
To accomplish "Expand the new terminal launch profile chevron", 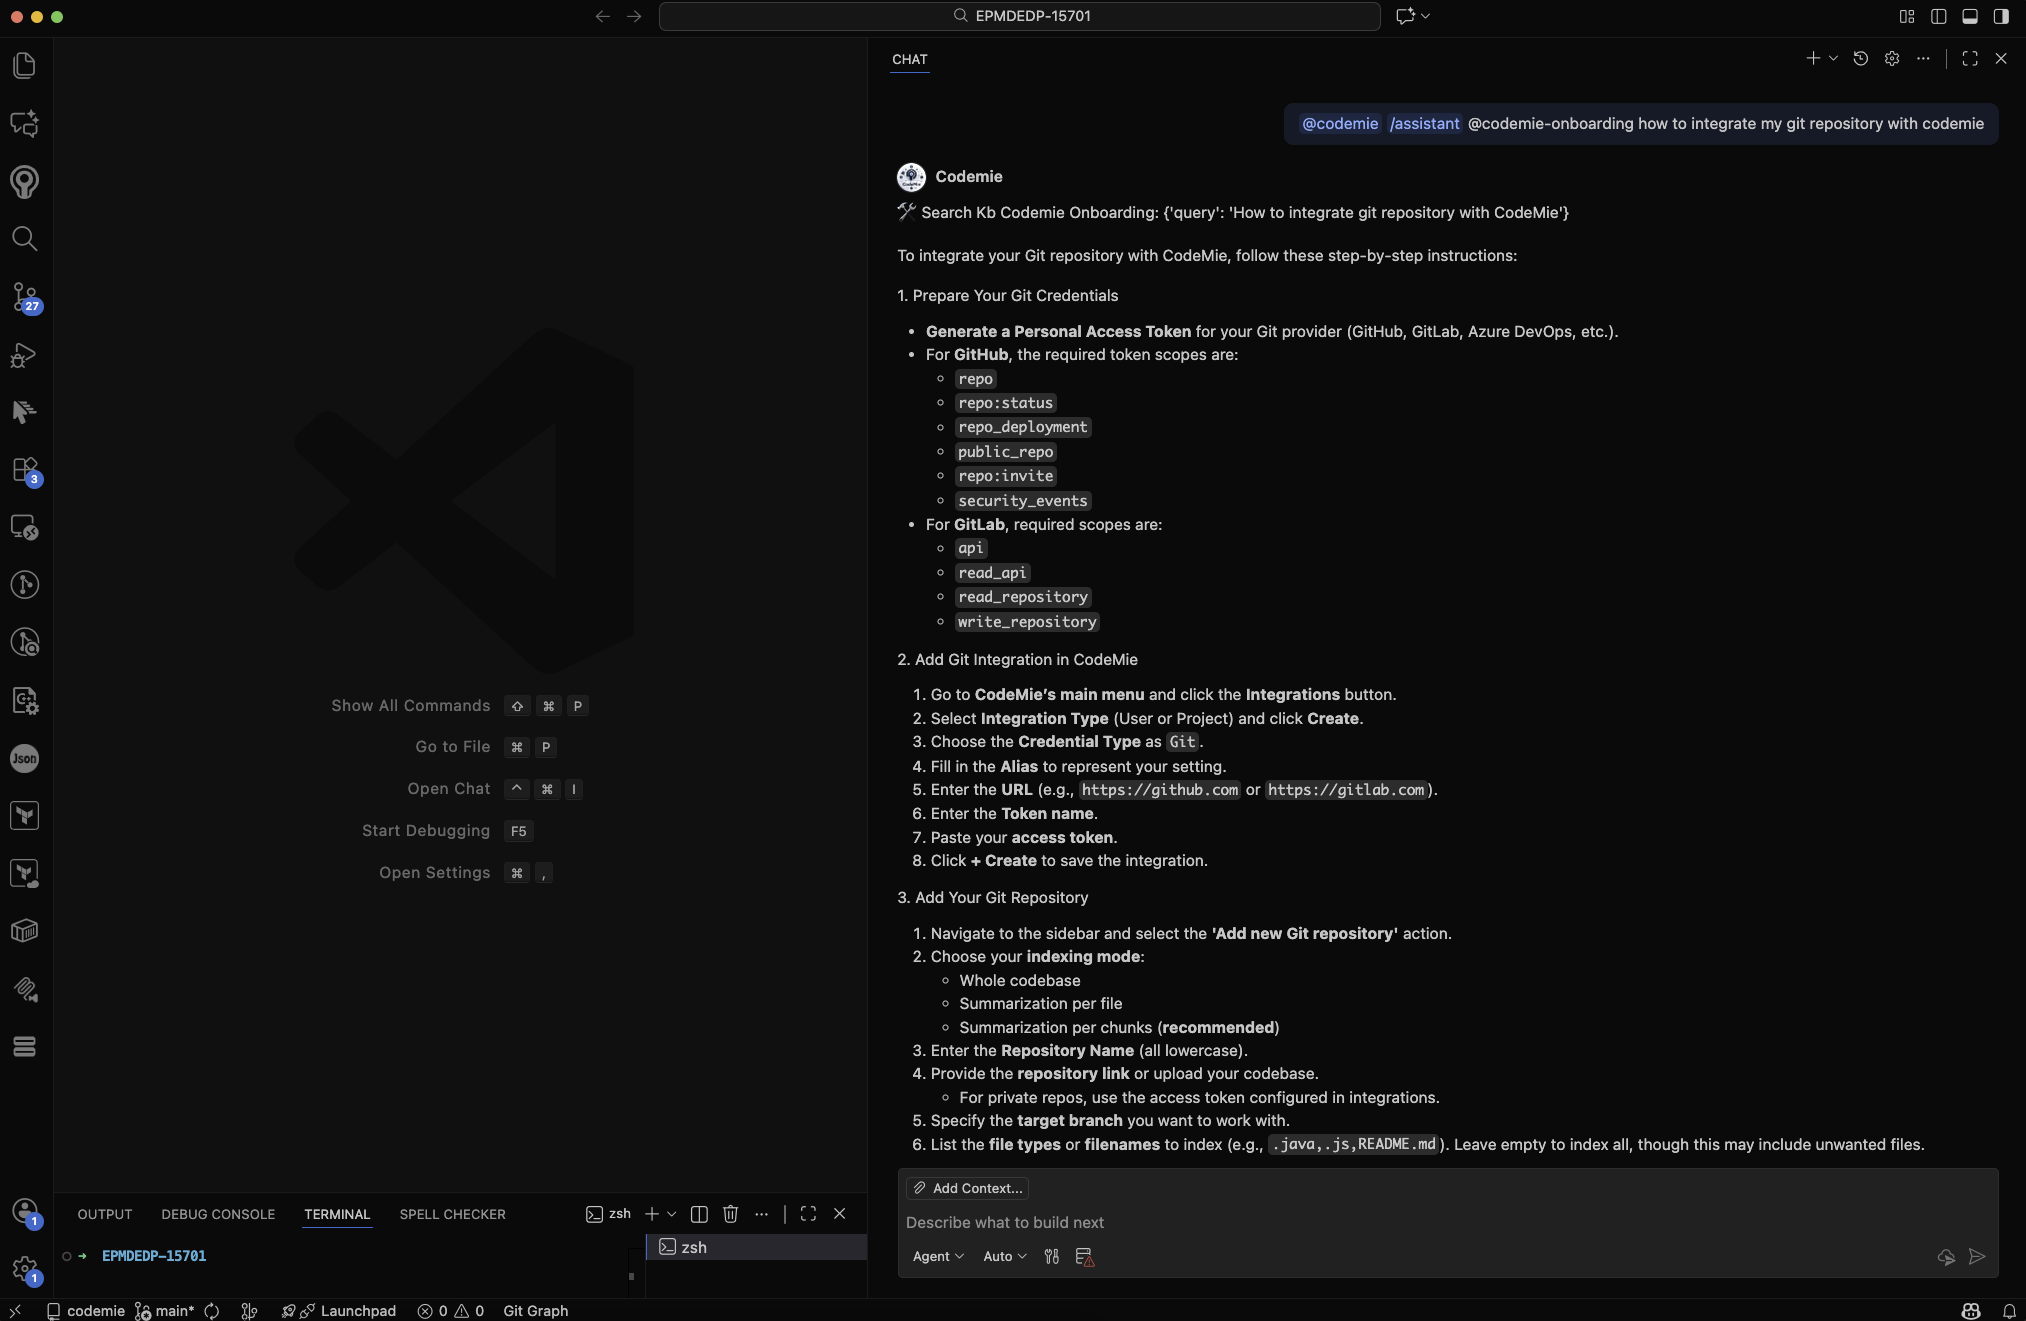I will pyautogui.click(x=672, y=1214).
